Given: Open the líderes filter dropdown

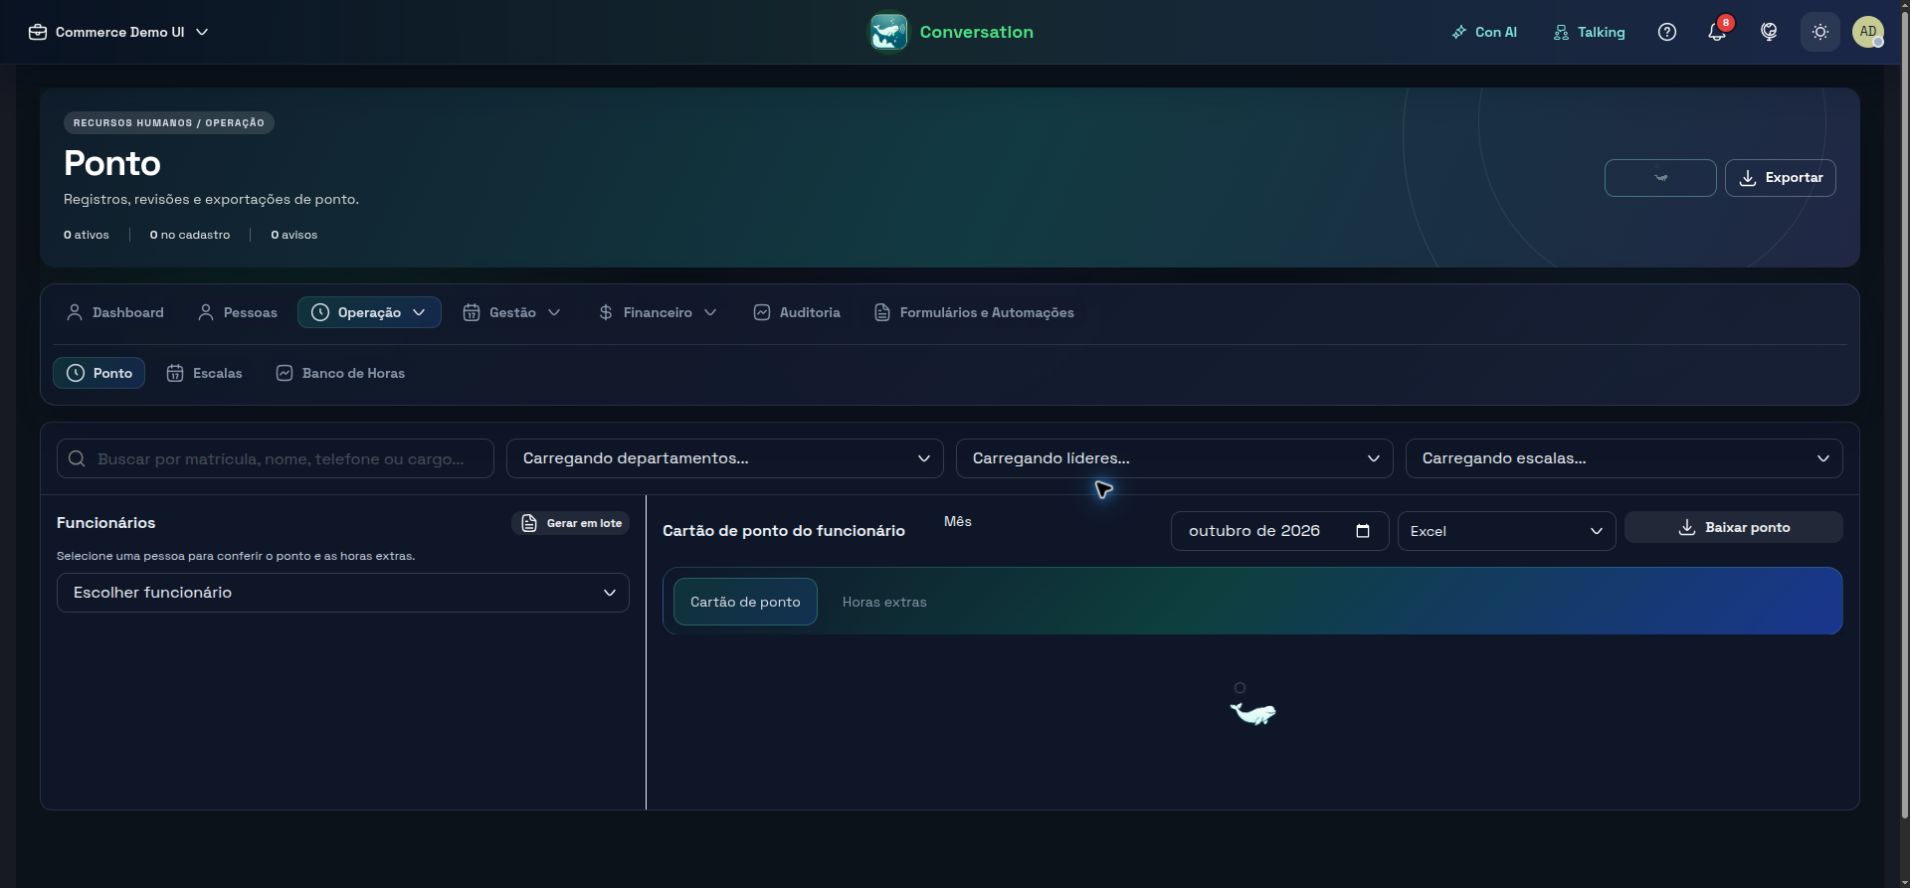Looking at the screenshot, I should [x=1174, y=459].
